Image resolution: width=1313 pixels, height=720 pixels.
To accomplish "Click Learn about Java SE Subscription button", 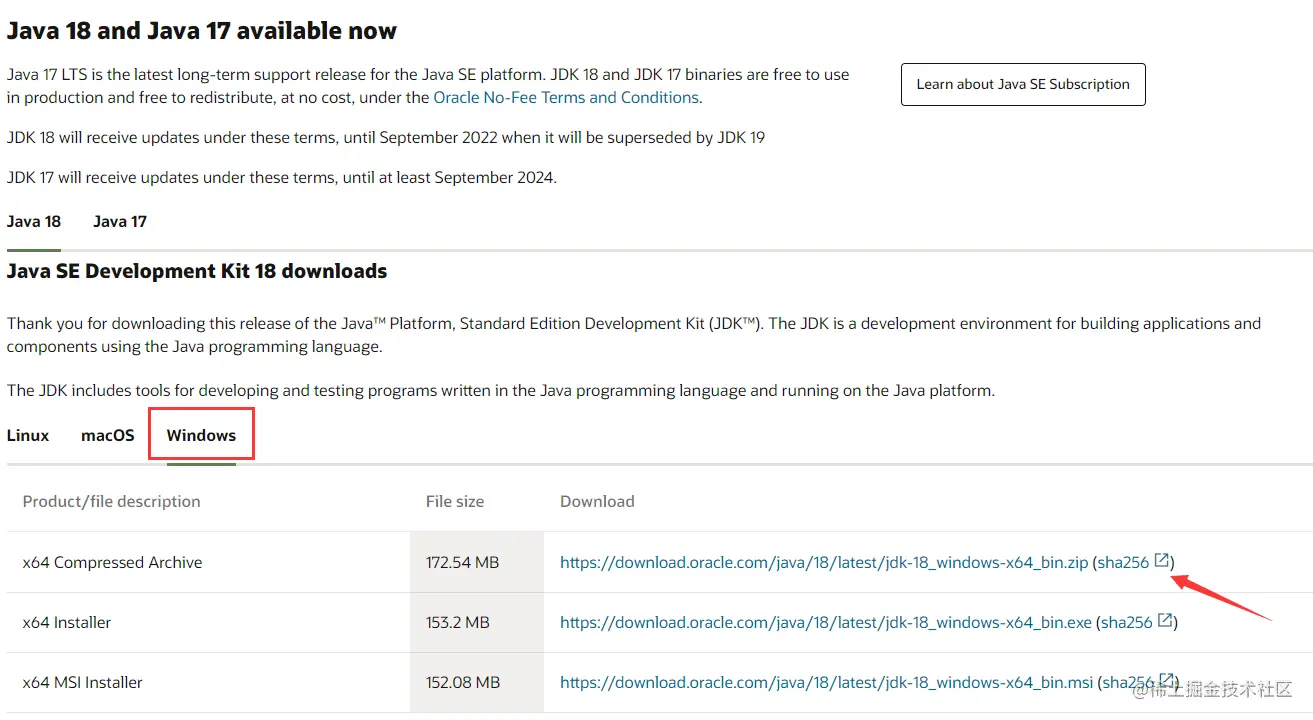I will (1023, 85).
